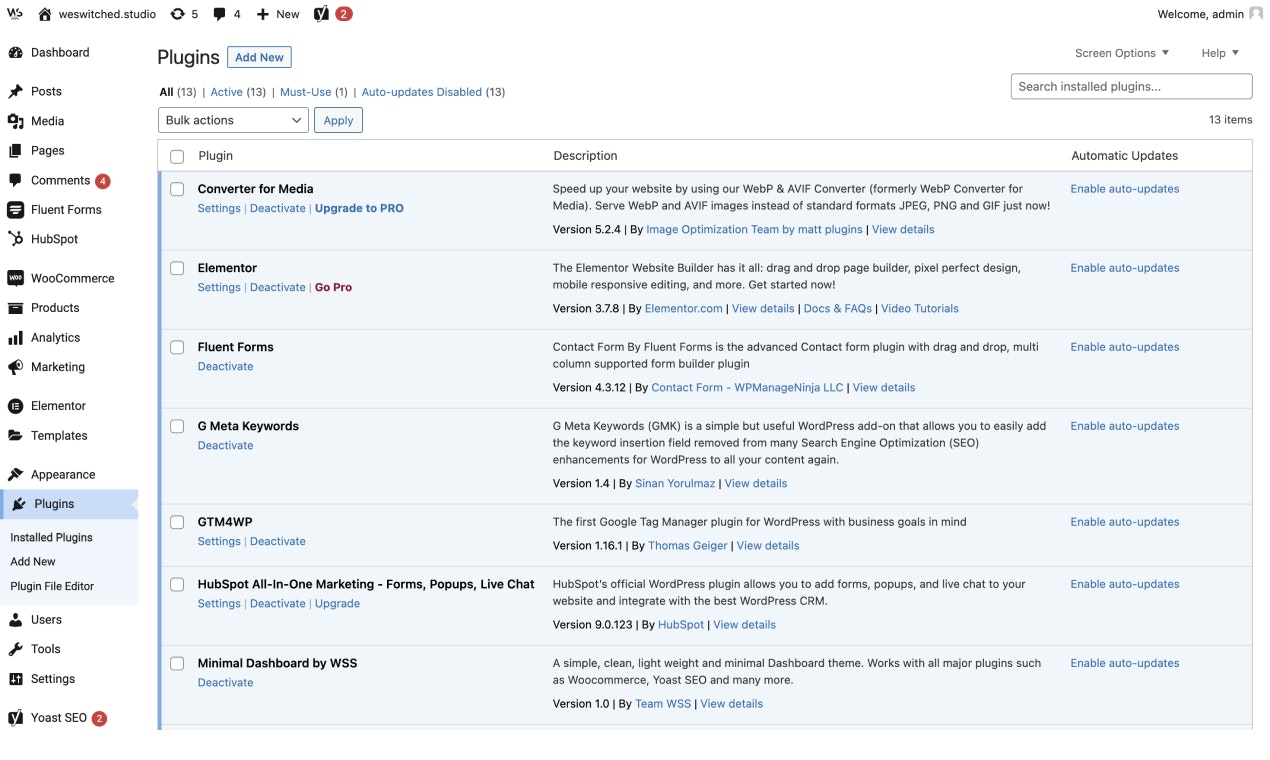Filter by Active plugins tab
The height and width of the screenshot is (760, 1270).
coord(227,92)
